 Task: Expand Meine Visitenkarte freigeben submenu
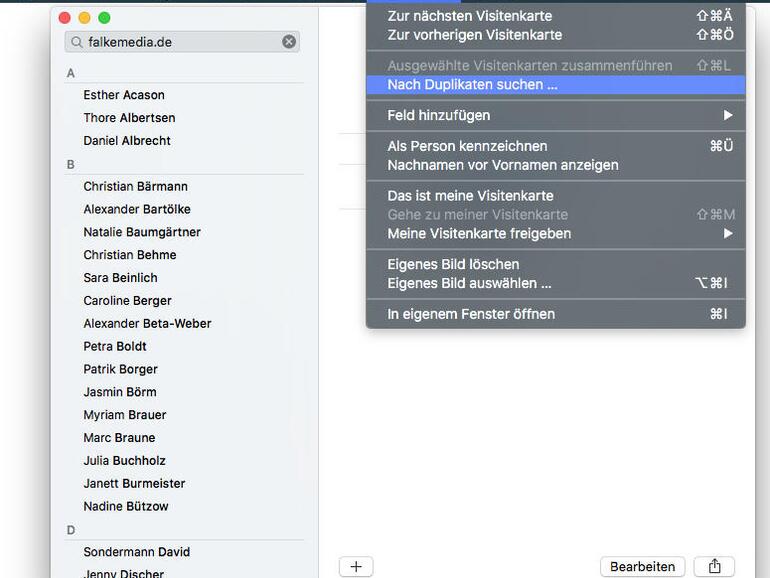pos(555,234)
